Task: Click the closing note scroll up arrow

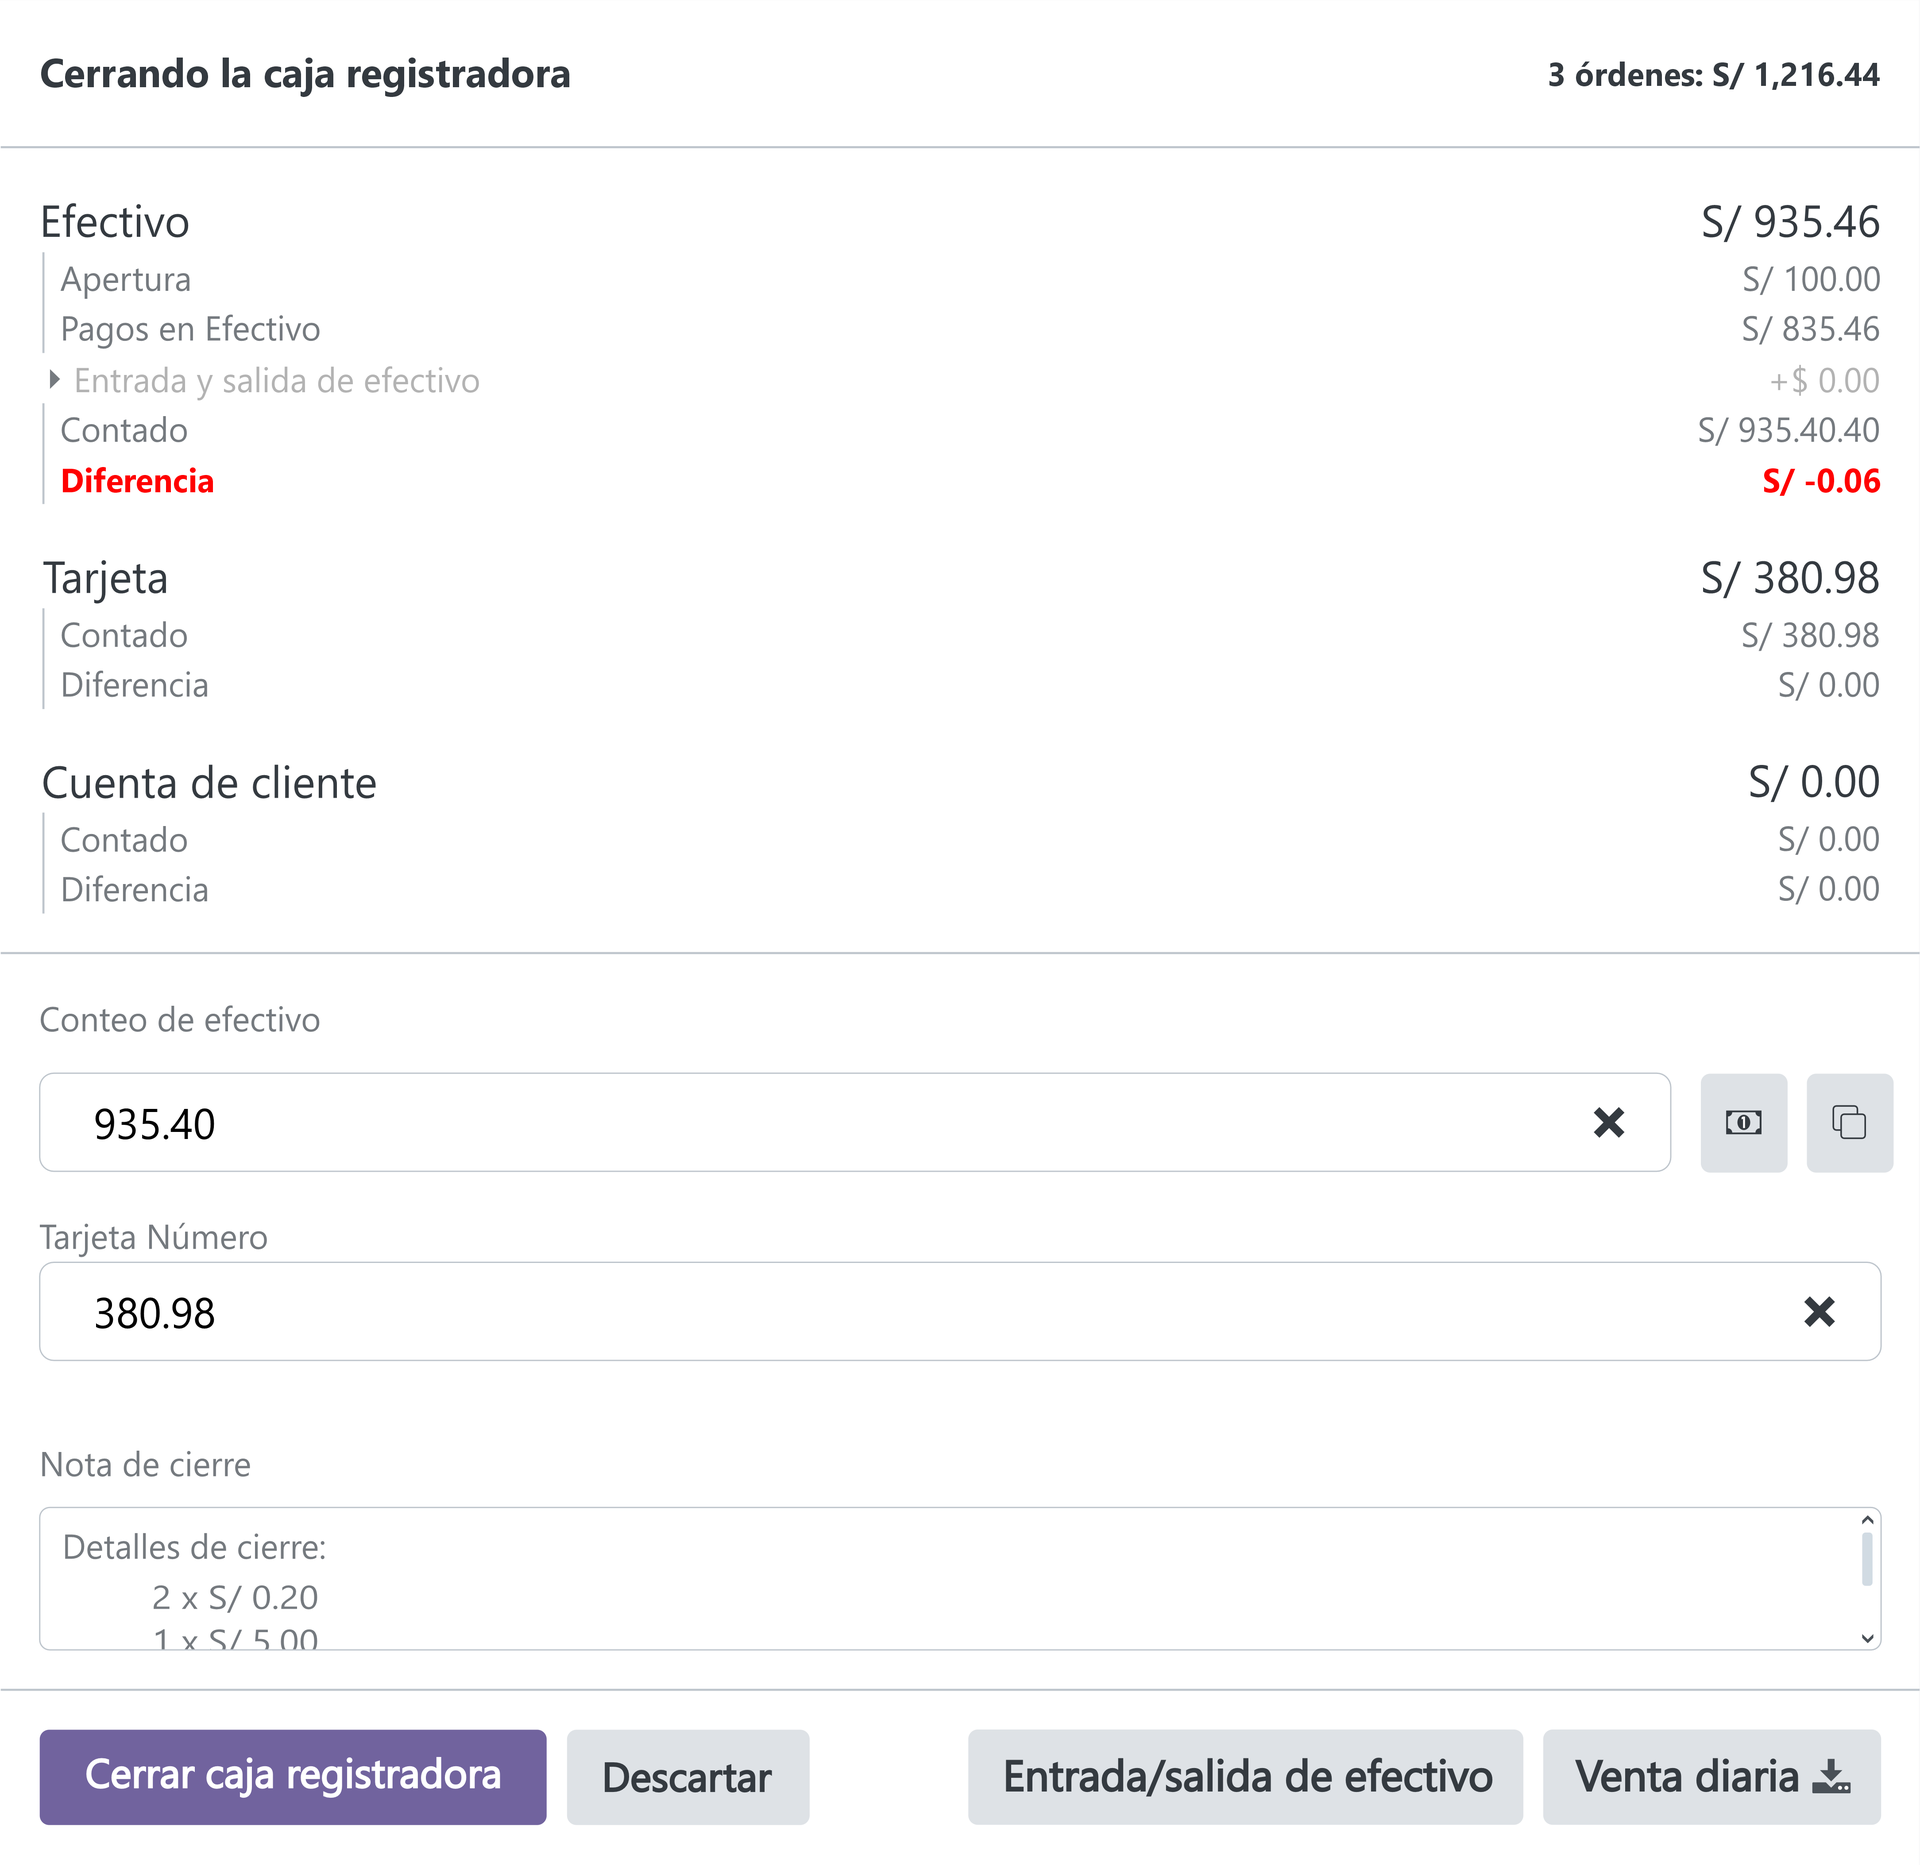Action: [x=1867, y=1520]
